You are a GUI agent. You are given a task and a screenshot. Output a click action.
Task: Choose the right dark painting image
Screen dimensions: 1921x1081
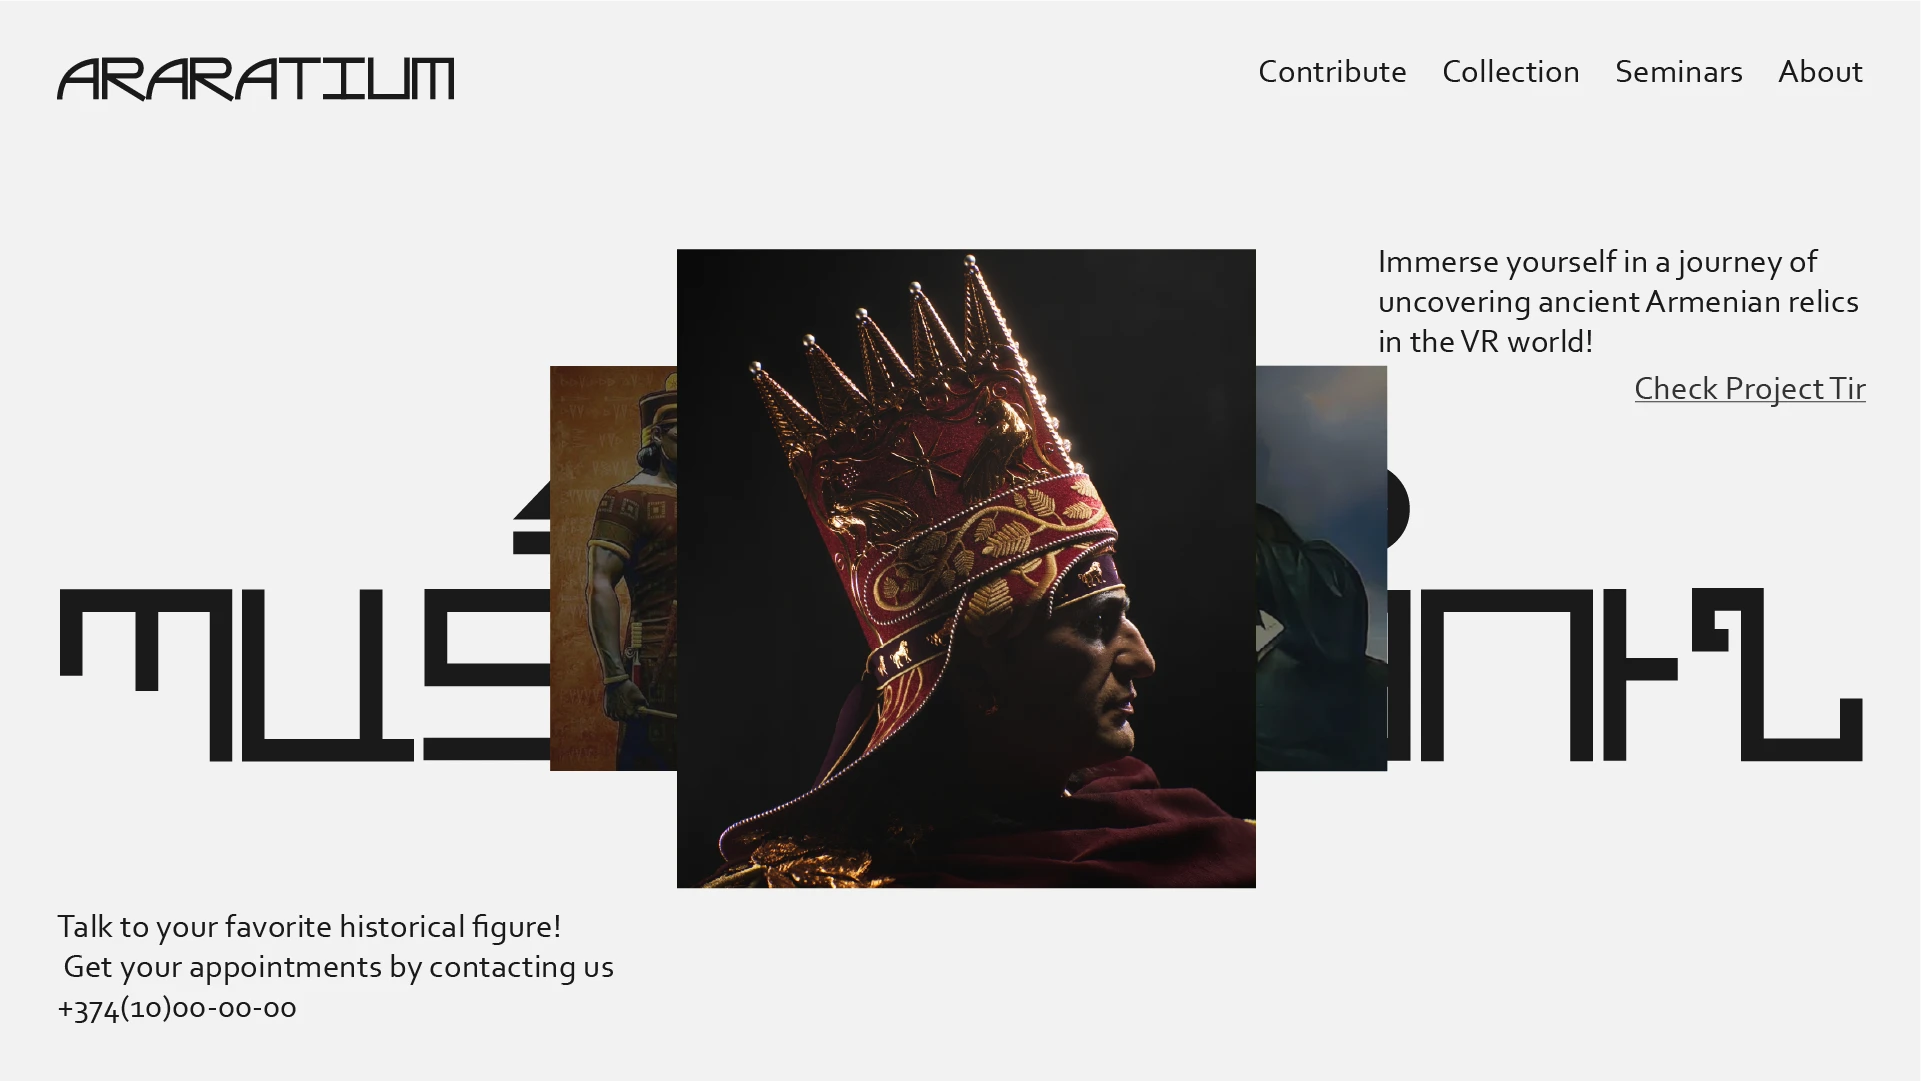pyautogui.click(x=1321, y=568)
